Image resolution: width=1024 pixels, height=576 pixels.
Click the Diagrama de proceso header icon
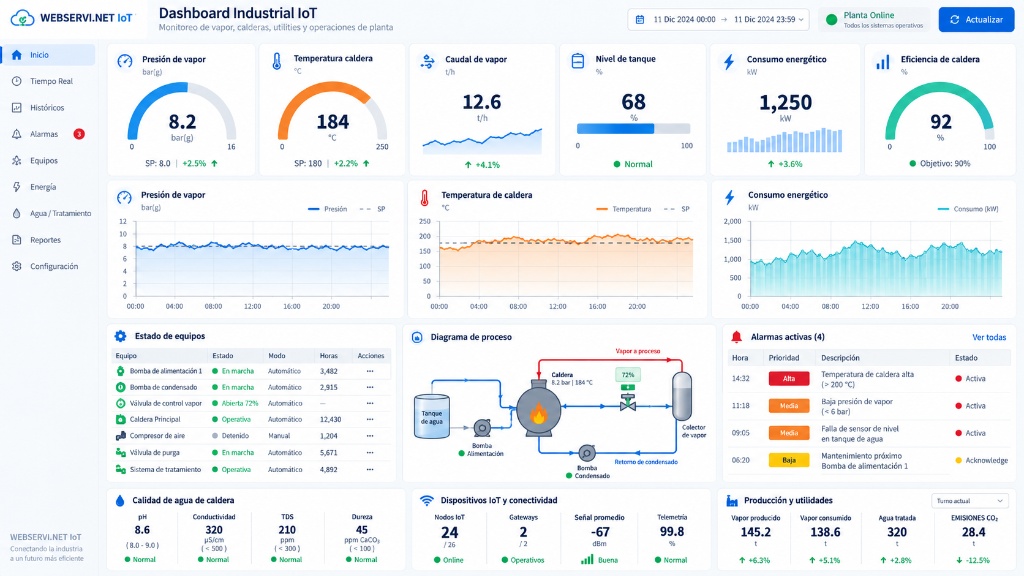[x=417, y=337]
